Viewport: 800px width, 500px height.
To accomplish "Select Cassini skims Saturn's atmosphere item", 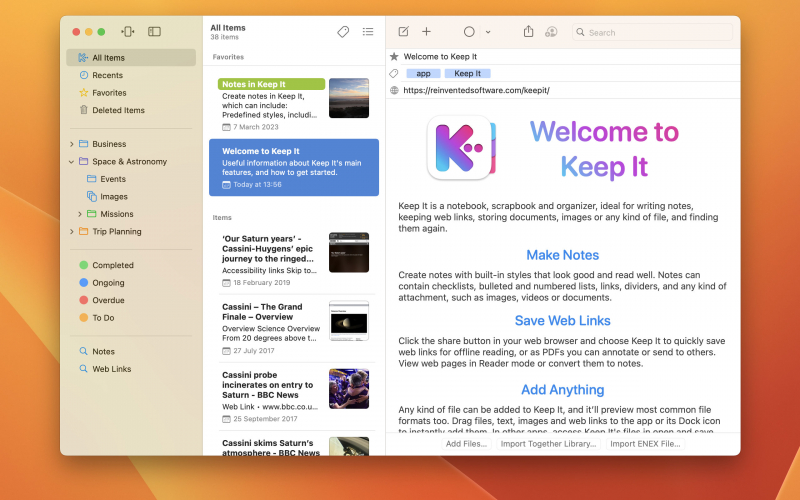I will 294,445.
